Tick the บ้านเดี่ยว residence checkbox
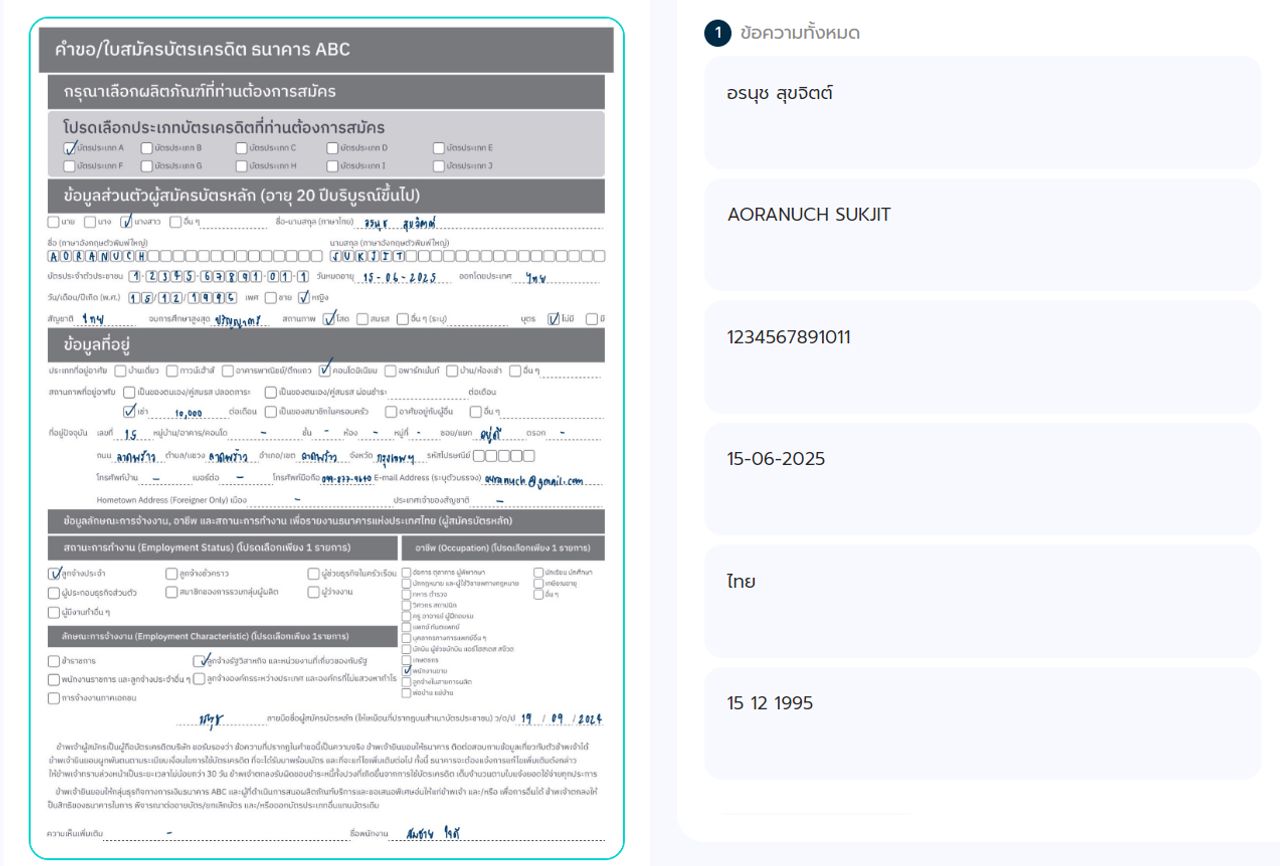 pos(120,370)
